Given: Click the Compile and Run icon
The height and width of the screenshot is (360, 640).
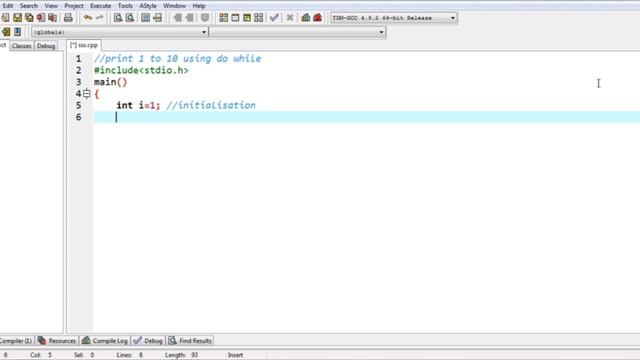Looking at the screenshot, I should point(247,18).
